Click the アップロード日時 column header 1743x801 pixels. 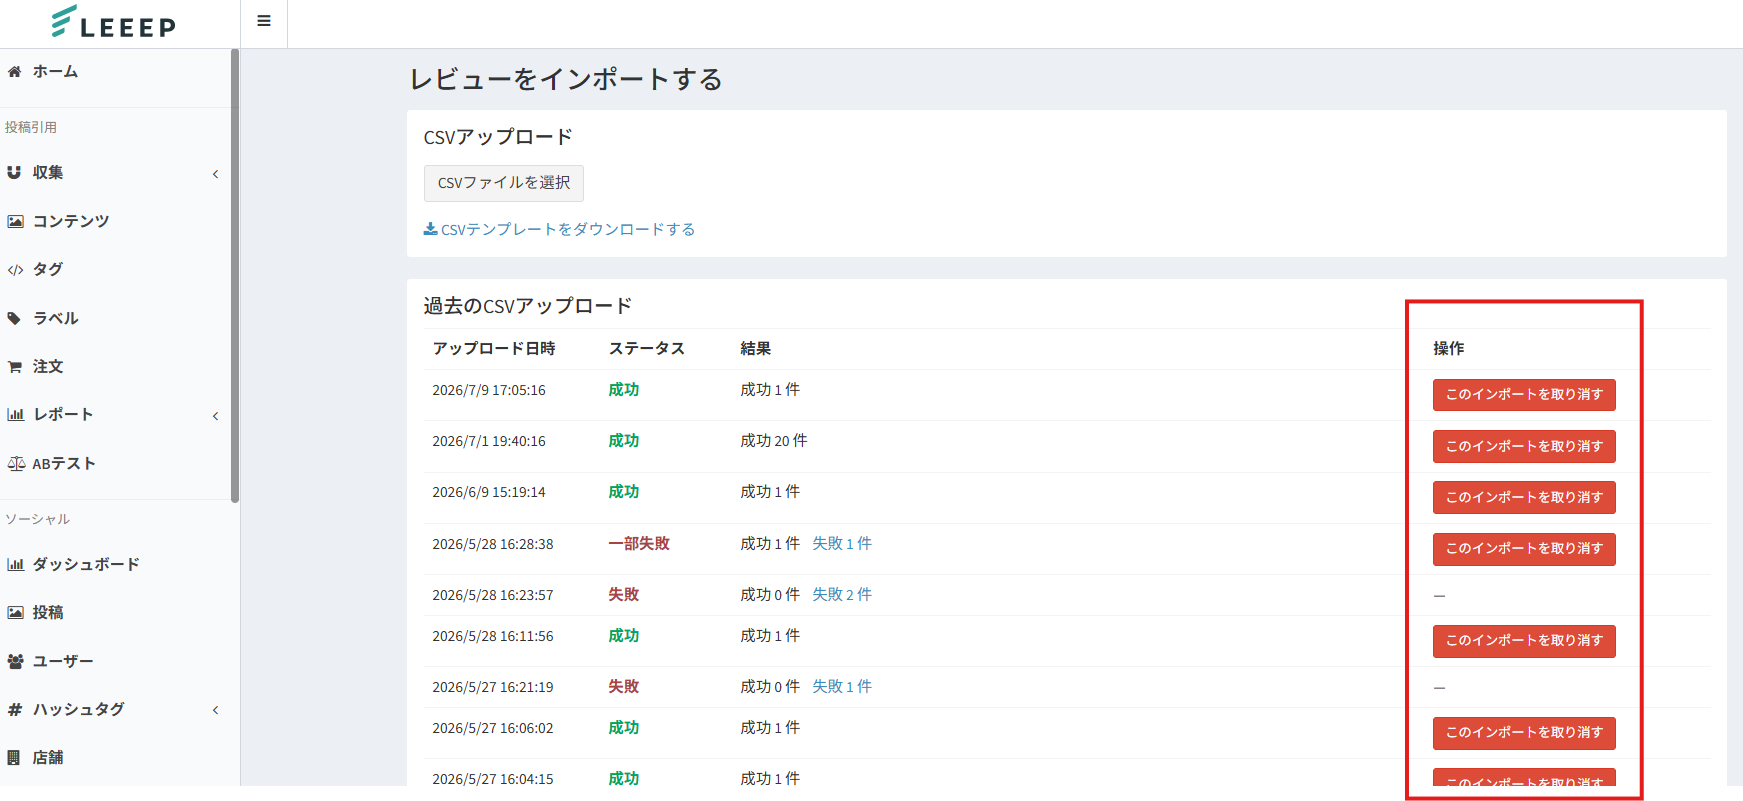(x=494, y=348)
